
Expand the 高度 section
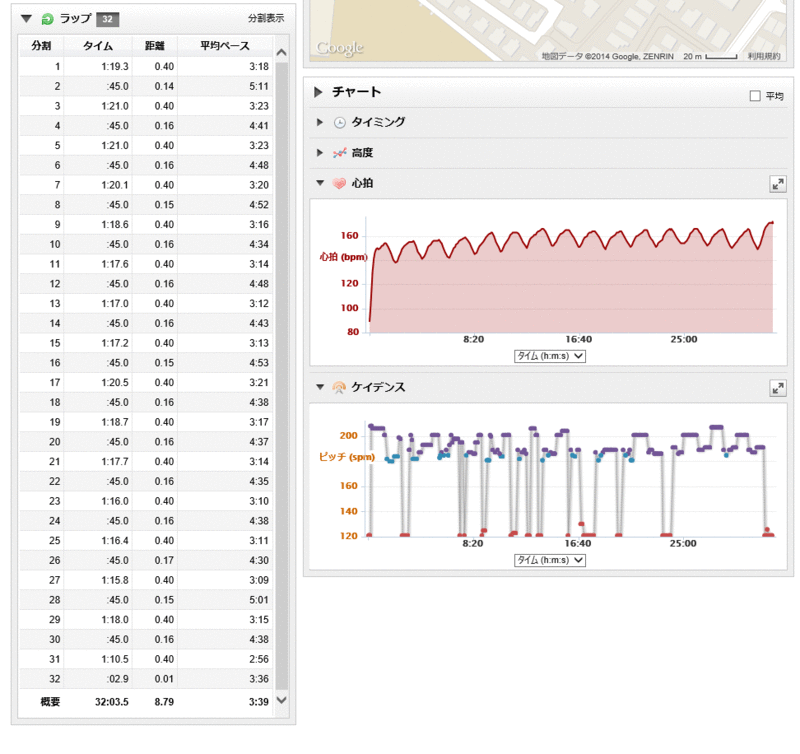point(320,153)
